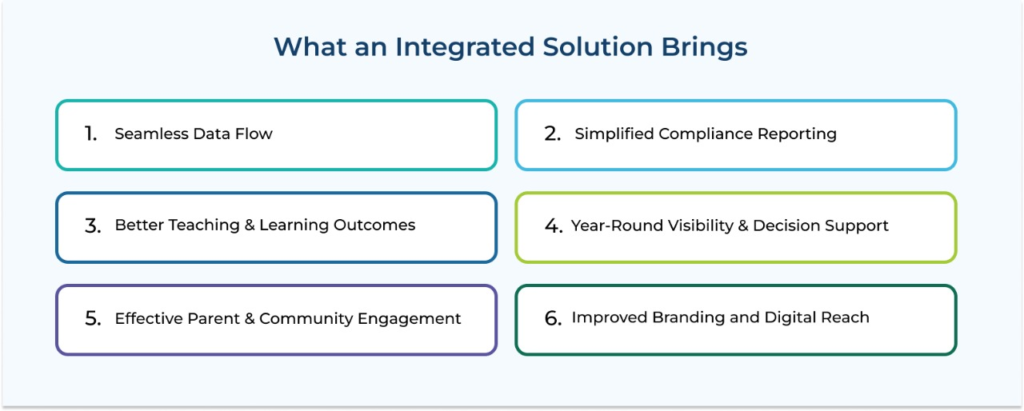The image size is (1024, 411).
Task: Click "Effective Parent & Community Engagement" text
Action: pyautogui.click(x=288, y=319)
